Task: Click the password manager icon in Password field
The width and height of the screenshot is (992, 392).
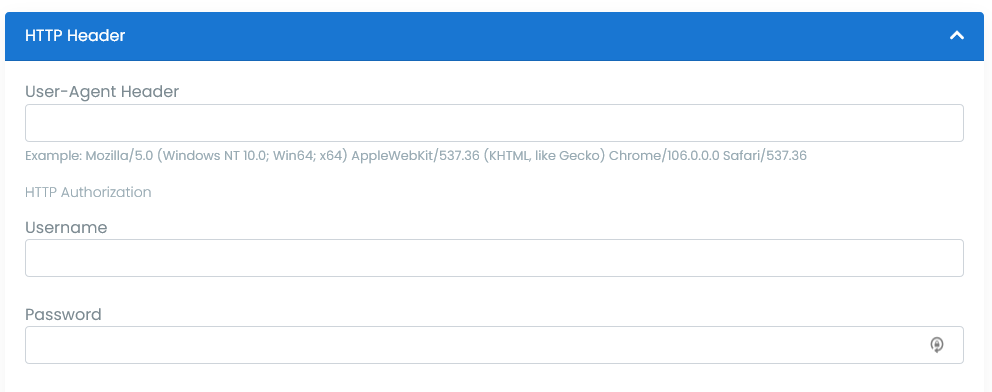Action: (936, 345)
